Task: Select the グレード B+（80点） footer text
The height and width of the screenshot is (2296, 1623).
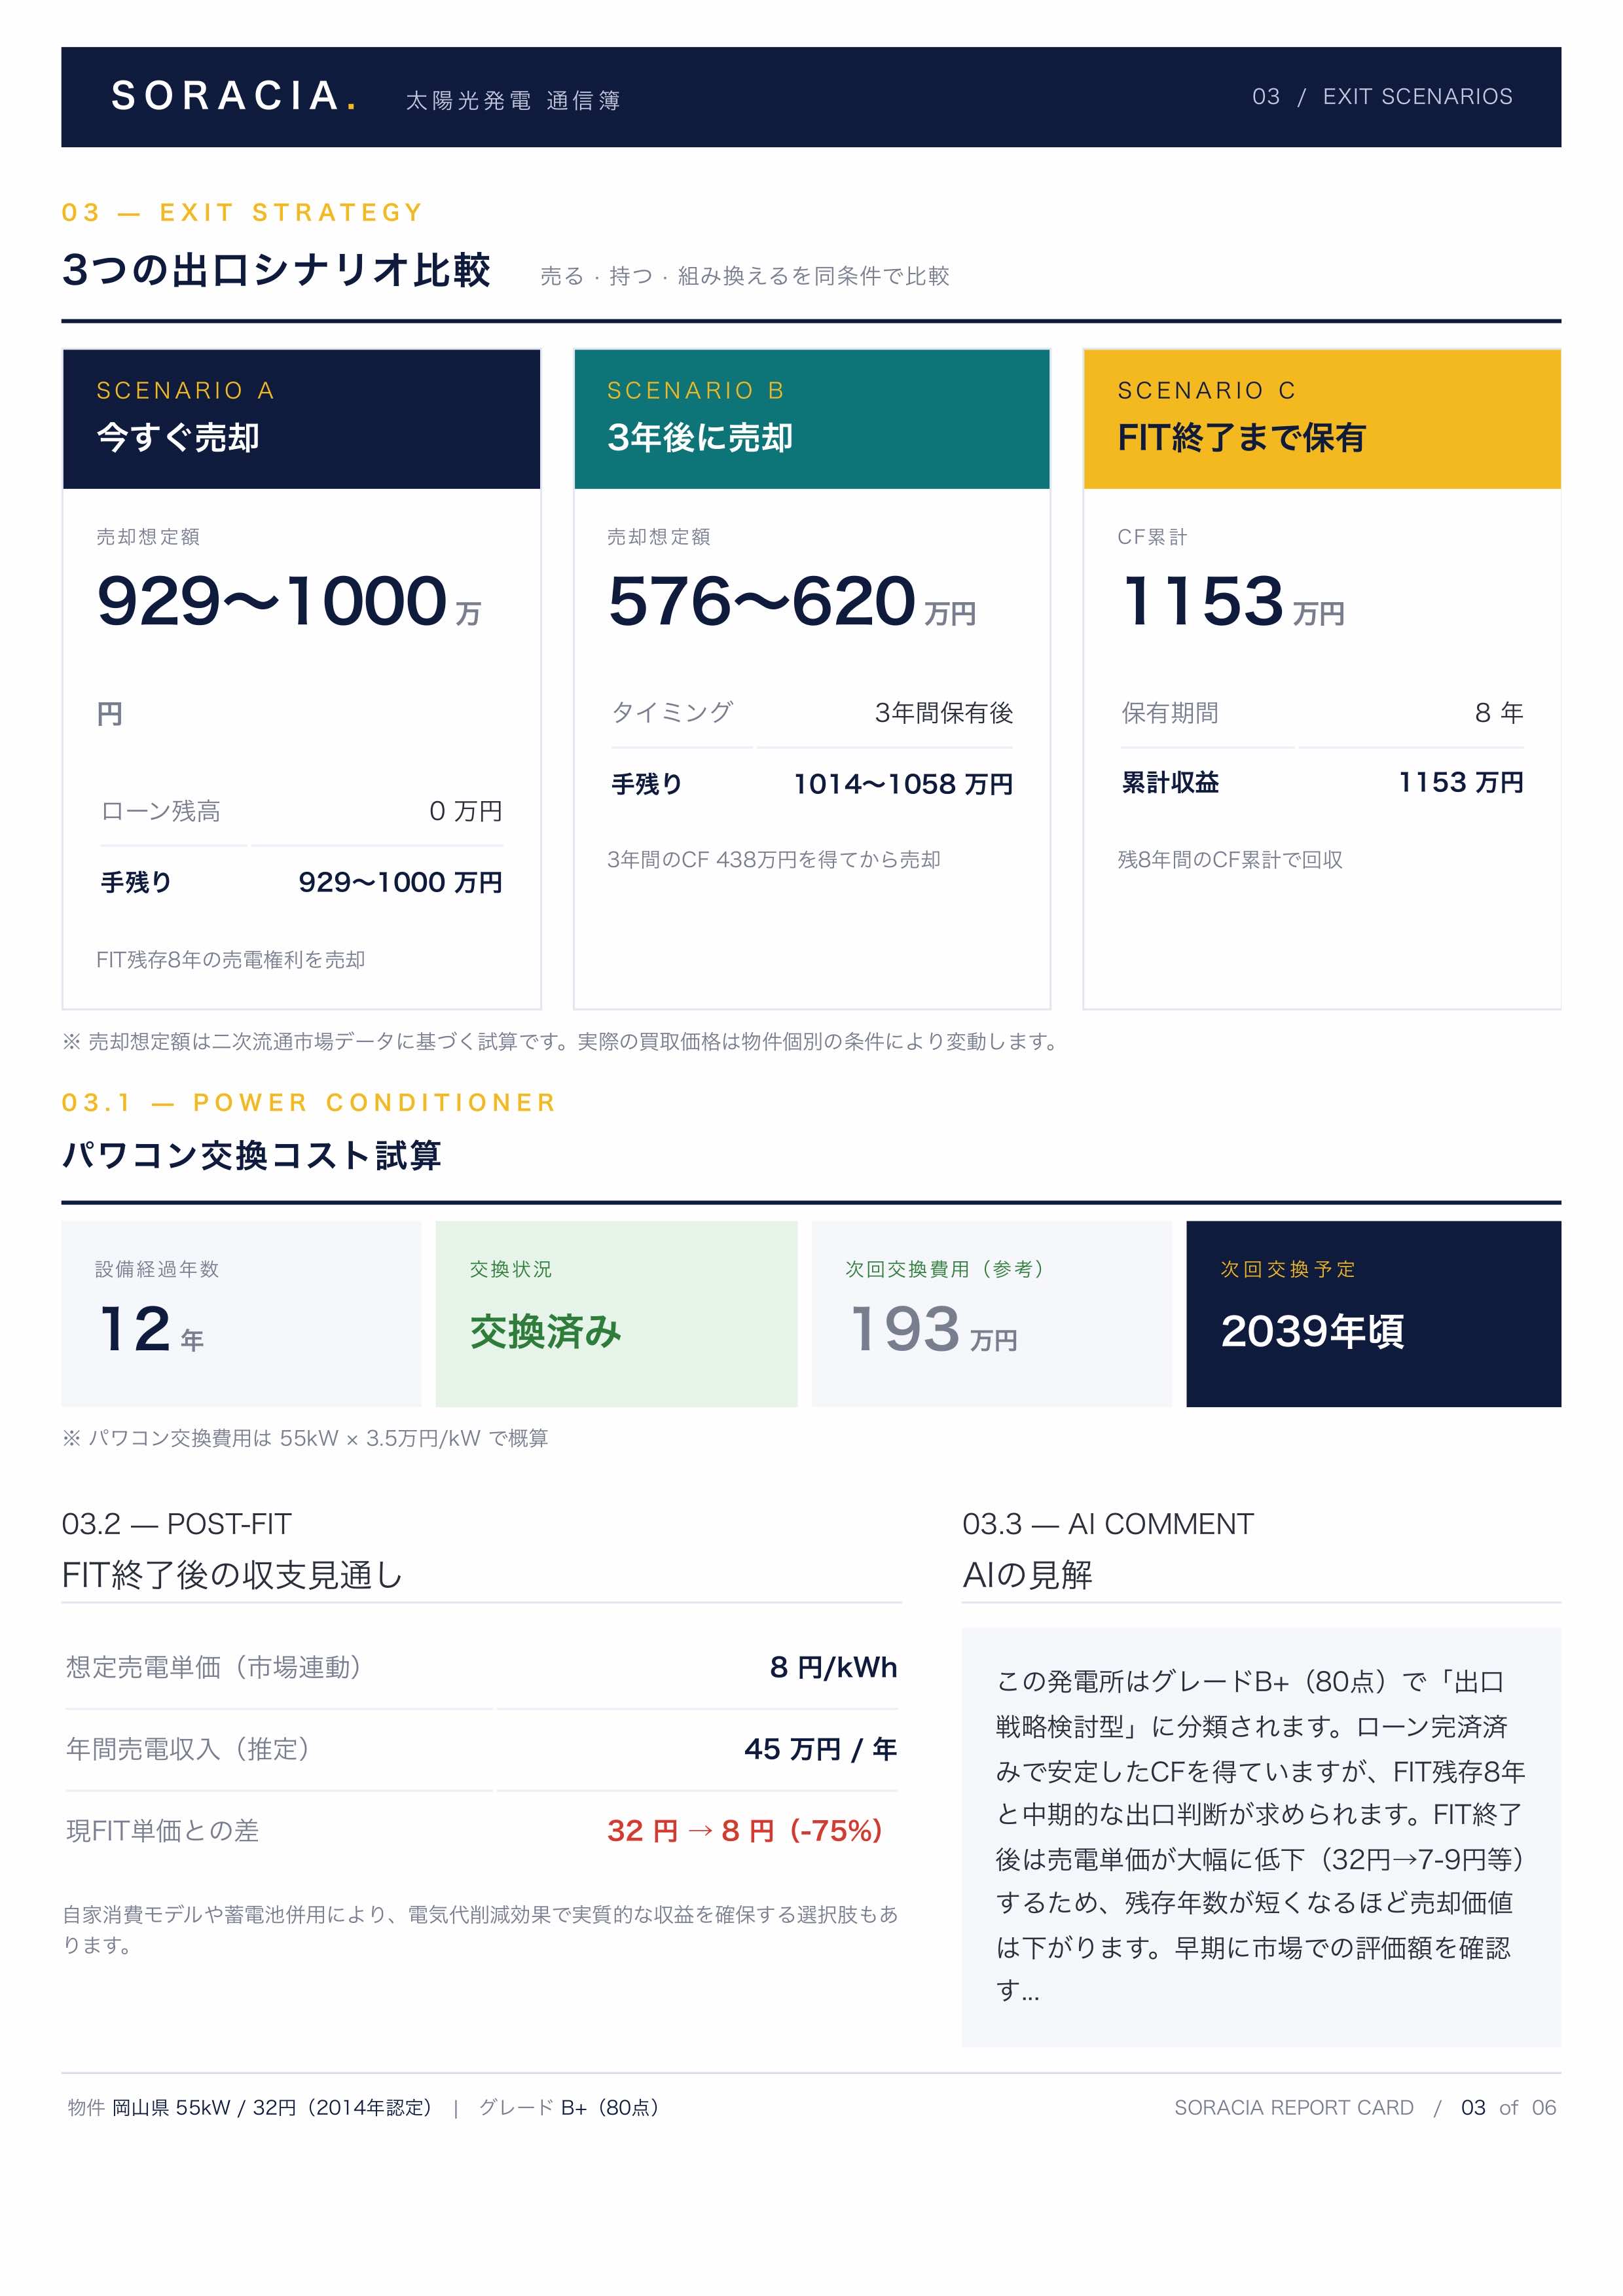Action: tap(570, 2107)
